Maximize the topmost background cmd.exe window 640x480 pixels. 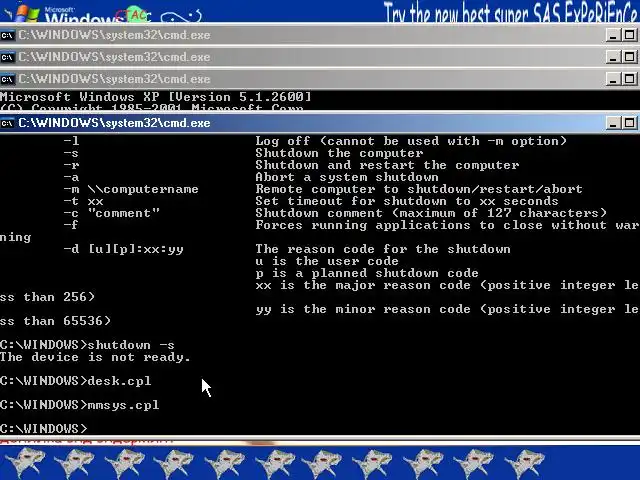click(x=629, y=35)
